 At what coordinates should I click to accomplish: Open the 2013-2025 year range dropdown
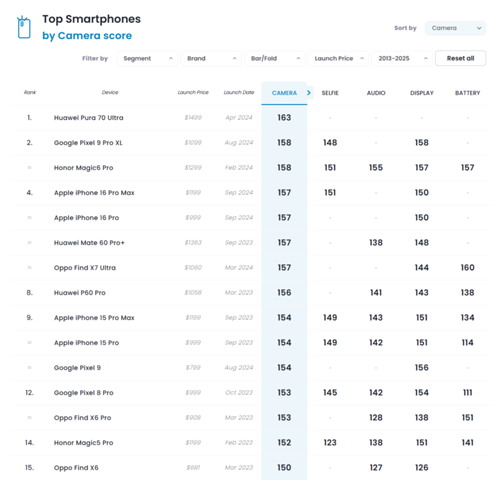[x=402, y=59]
